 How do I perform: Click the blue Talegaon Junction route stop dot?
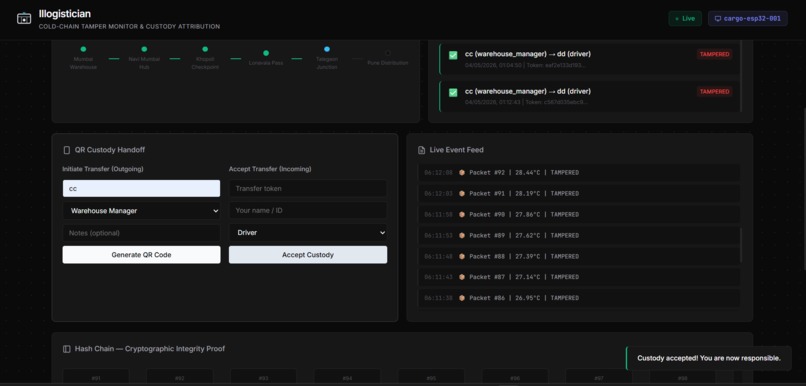pos(327,49)
